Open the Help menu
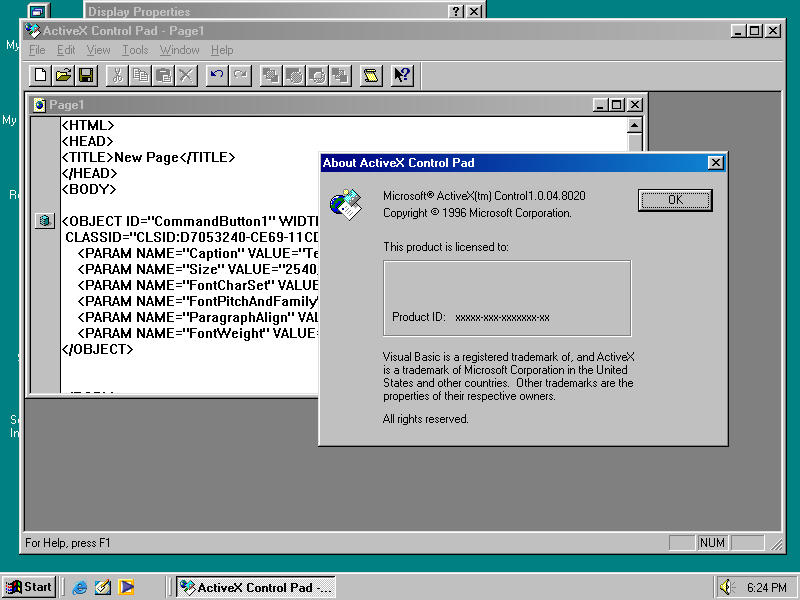This screenshot has width=800, height=600. point(222,50)
